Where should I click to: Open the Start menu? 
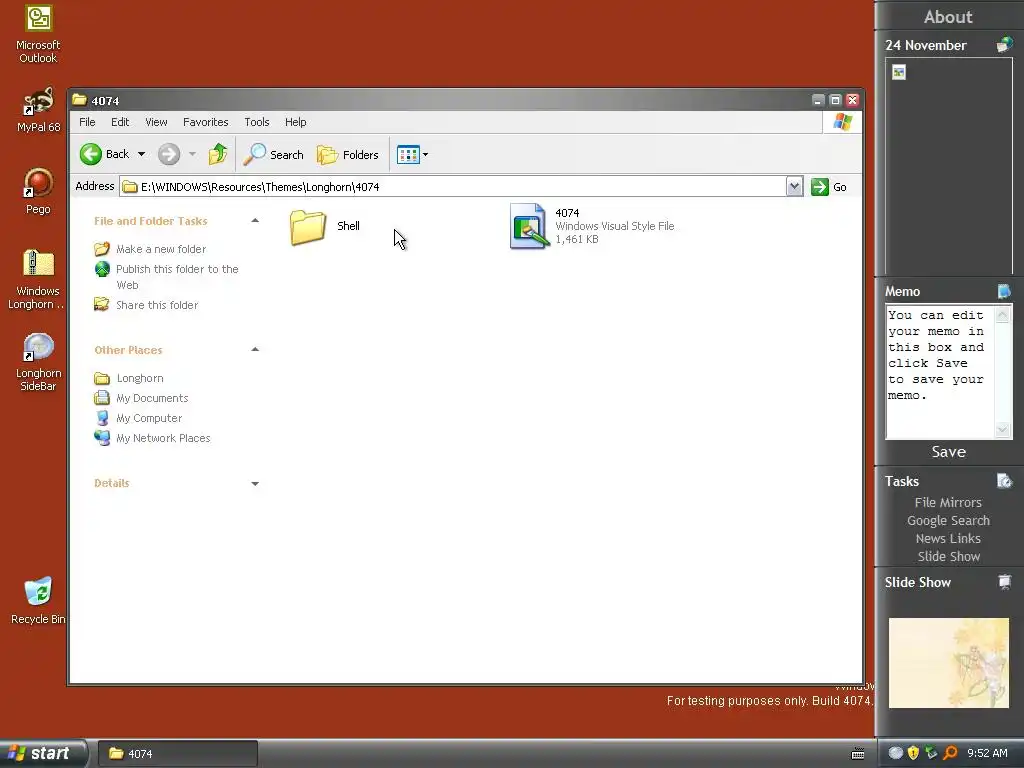42,754
